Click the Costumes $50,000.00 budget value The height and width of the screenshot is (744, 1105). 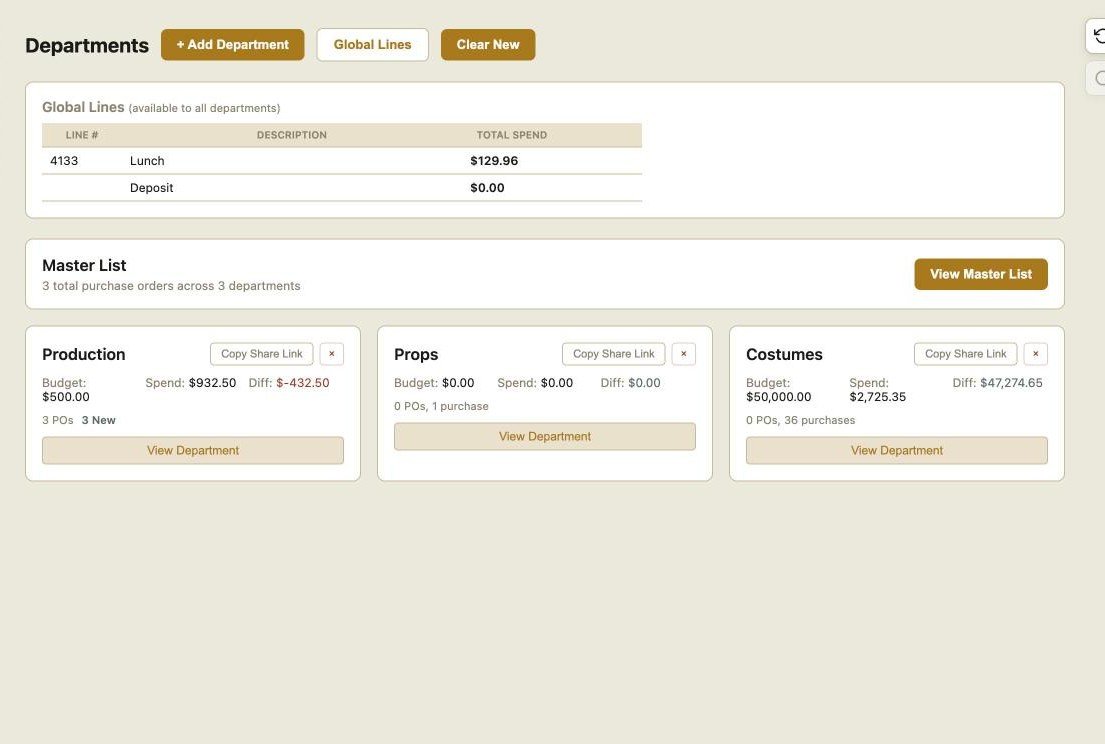779,397
